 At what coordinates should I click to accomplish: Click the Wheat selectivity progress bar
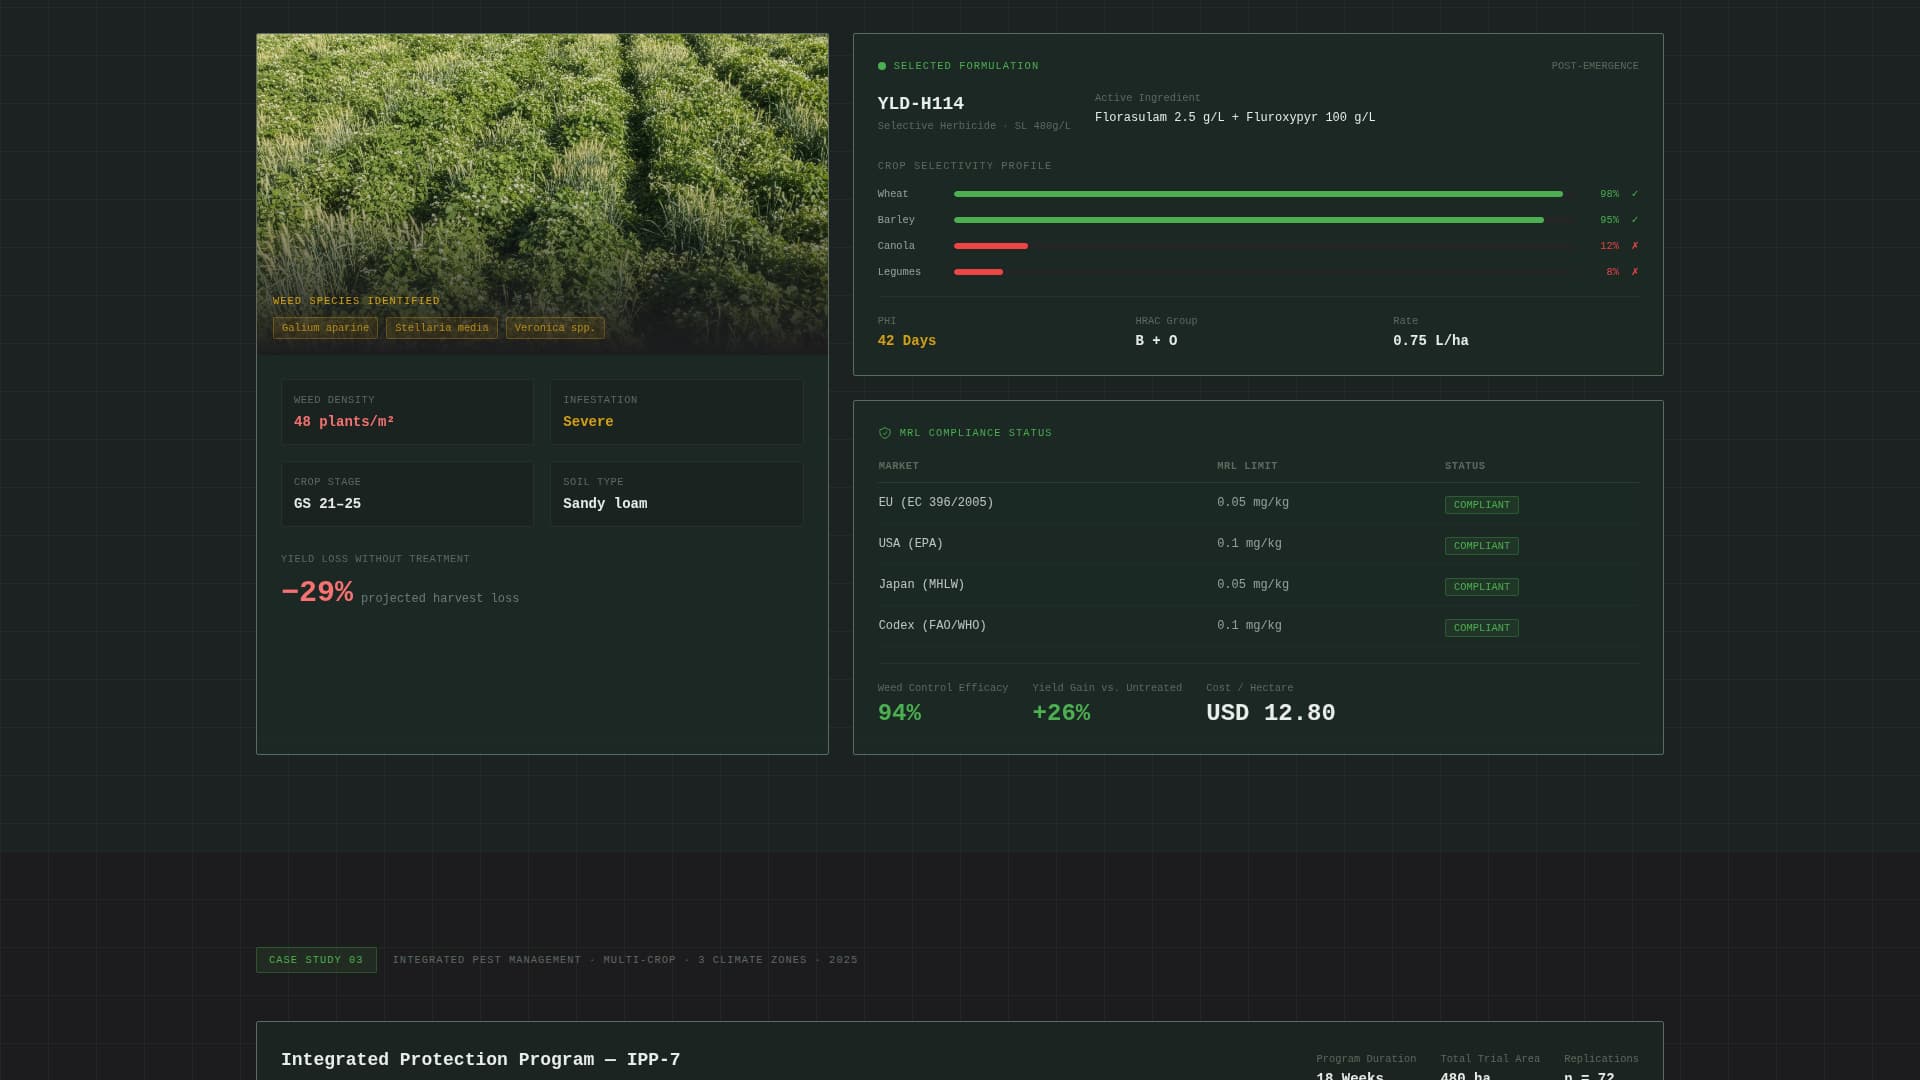pyautogui.click(x=1257, y=194)
